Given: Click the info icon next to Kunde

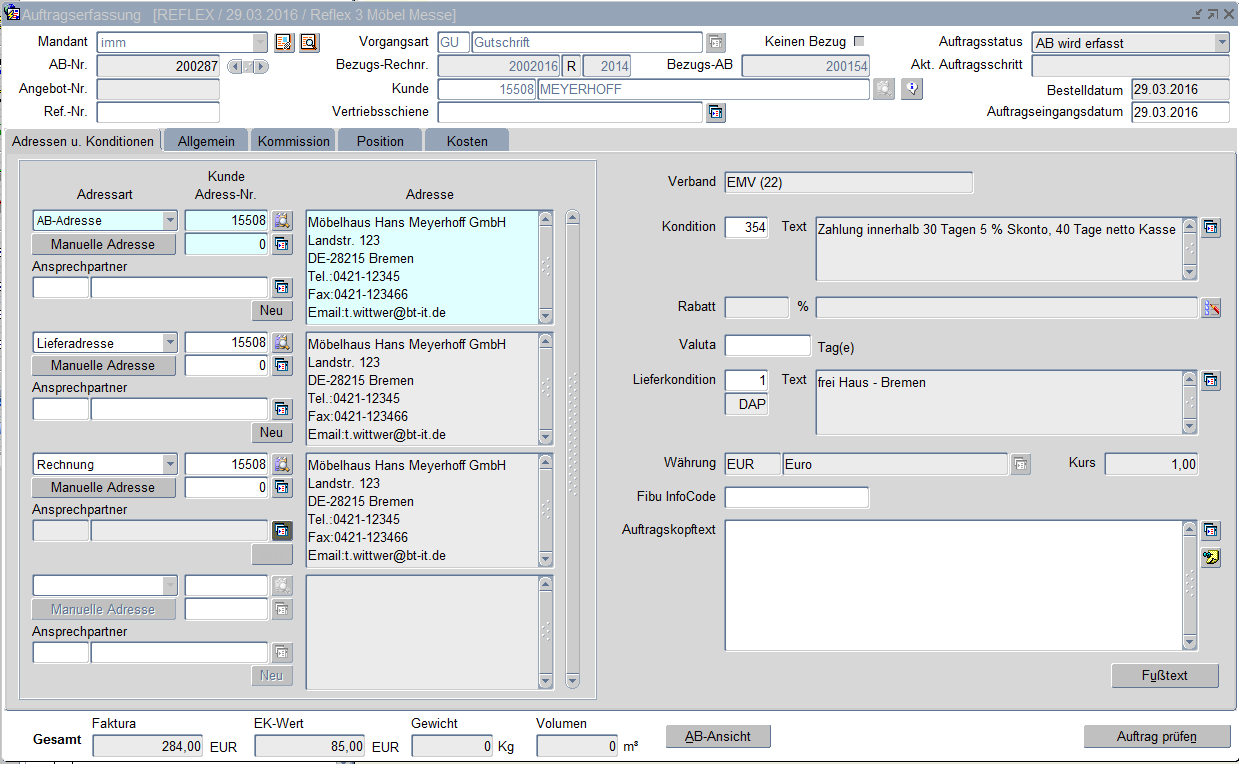Looking at the screenshot, I should 911,89.
